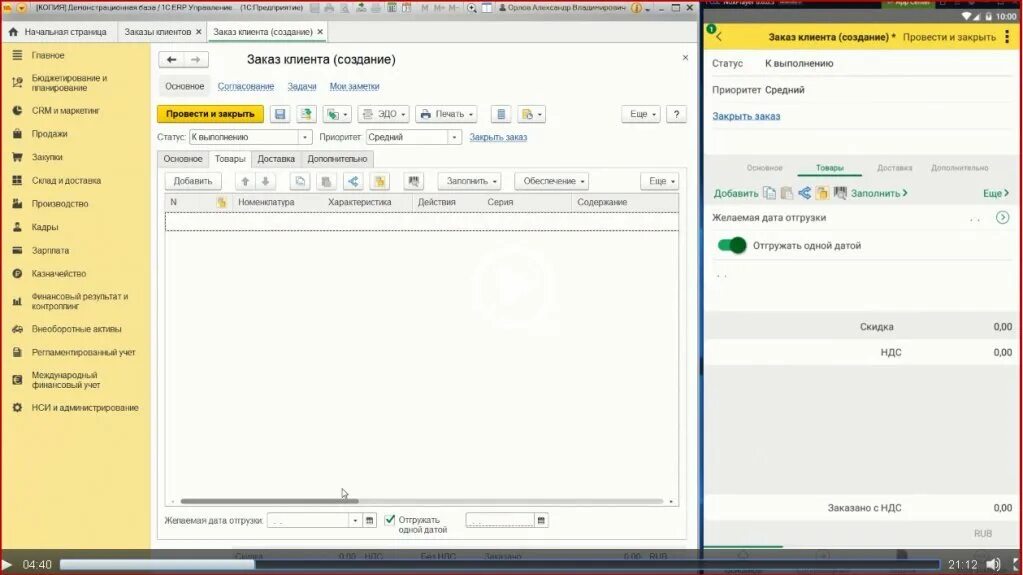Click the forward arrow navigation button
This screenshot has height=575, width=1023.
(196, 59)
